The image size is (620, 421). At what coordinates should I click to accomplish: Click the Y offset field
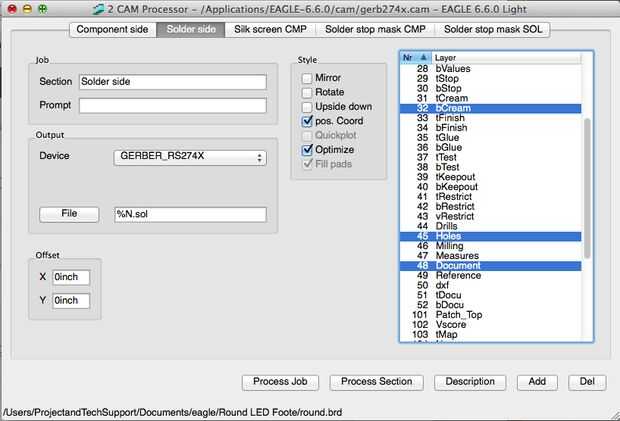click(x=71, y=301)
